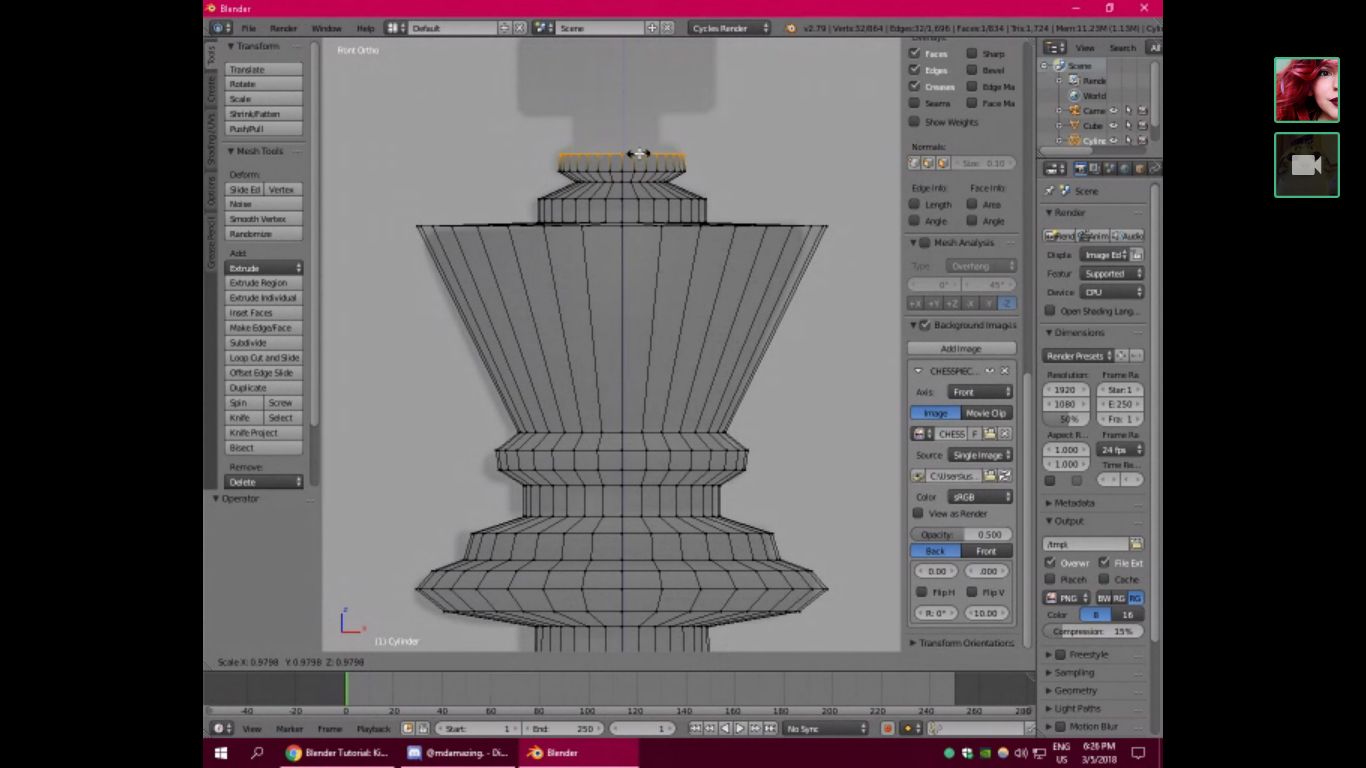Click the Inset Faces button
Screen dimensions: 1366x768
click(264, 313)
